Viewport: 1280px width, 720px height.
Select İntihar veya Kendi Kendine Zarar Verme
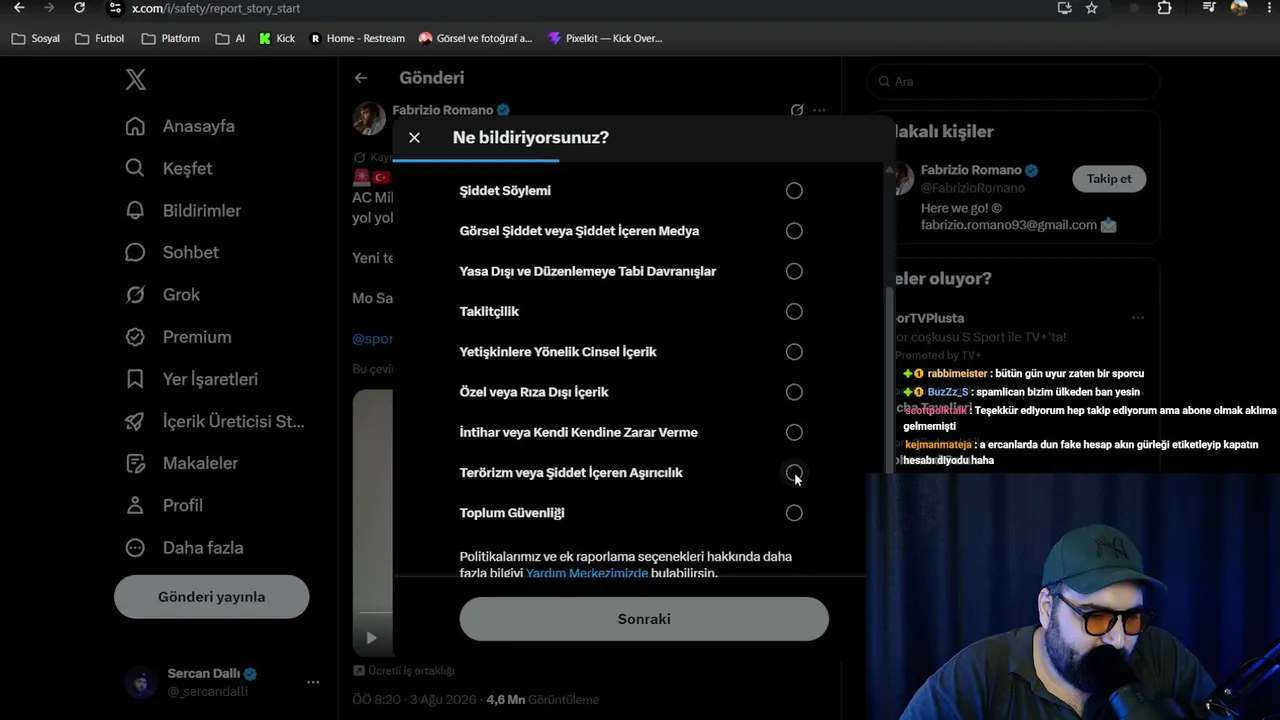[794, 432]
